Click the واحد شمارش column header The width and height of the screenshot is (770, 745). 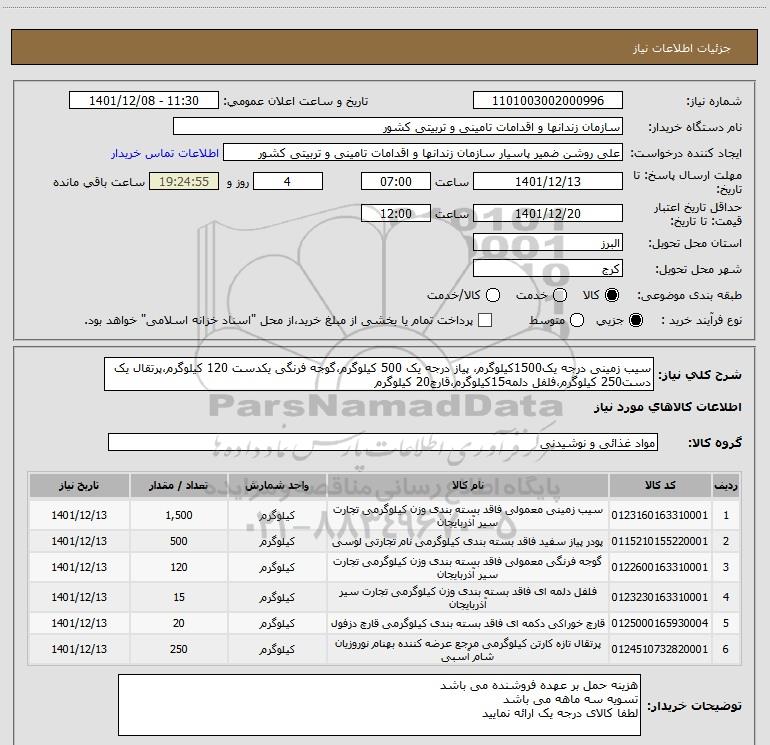tap(277, 485)
